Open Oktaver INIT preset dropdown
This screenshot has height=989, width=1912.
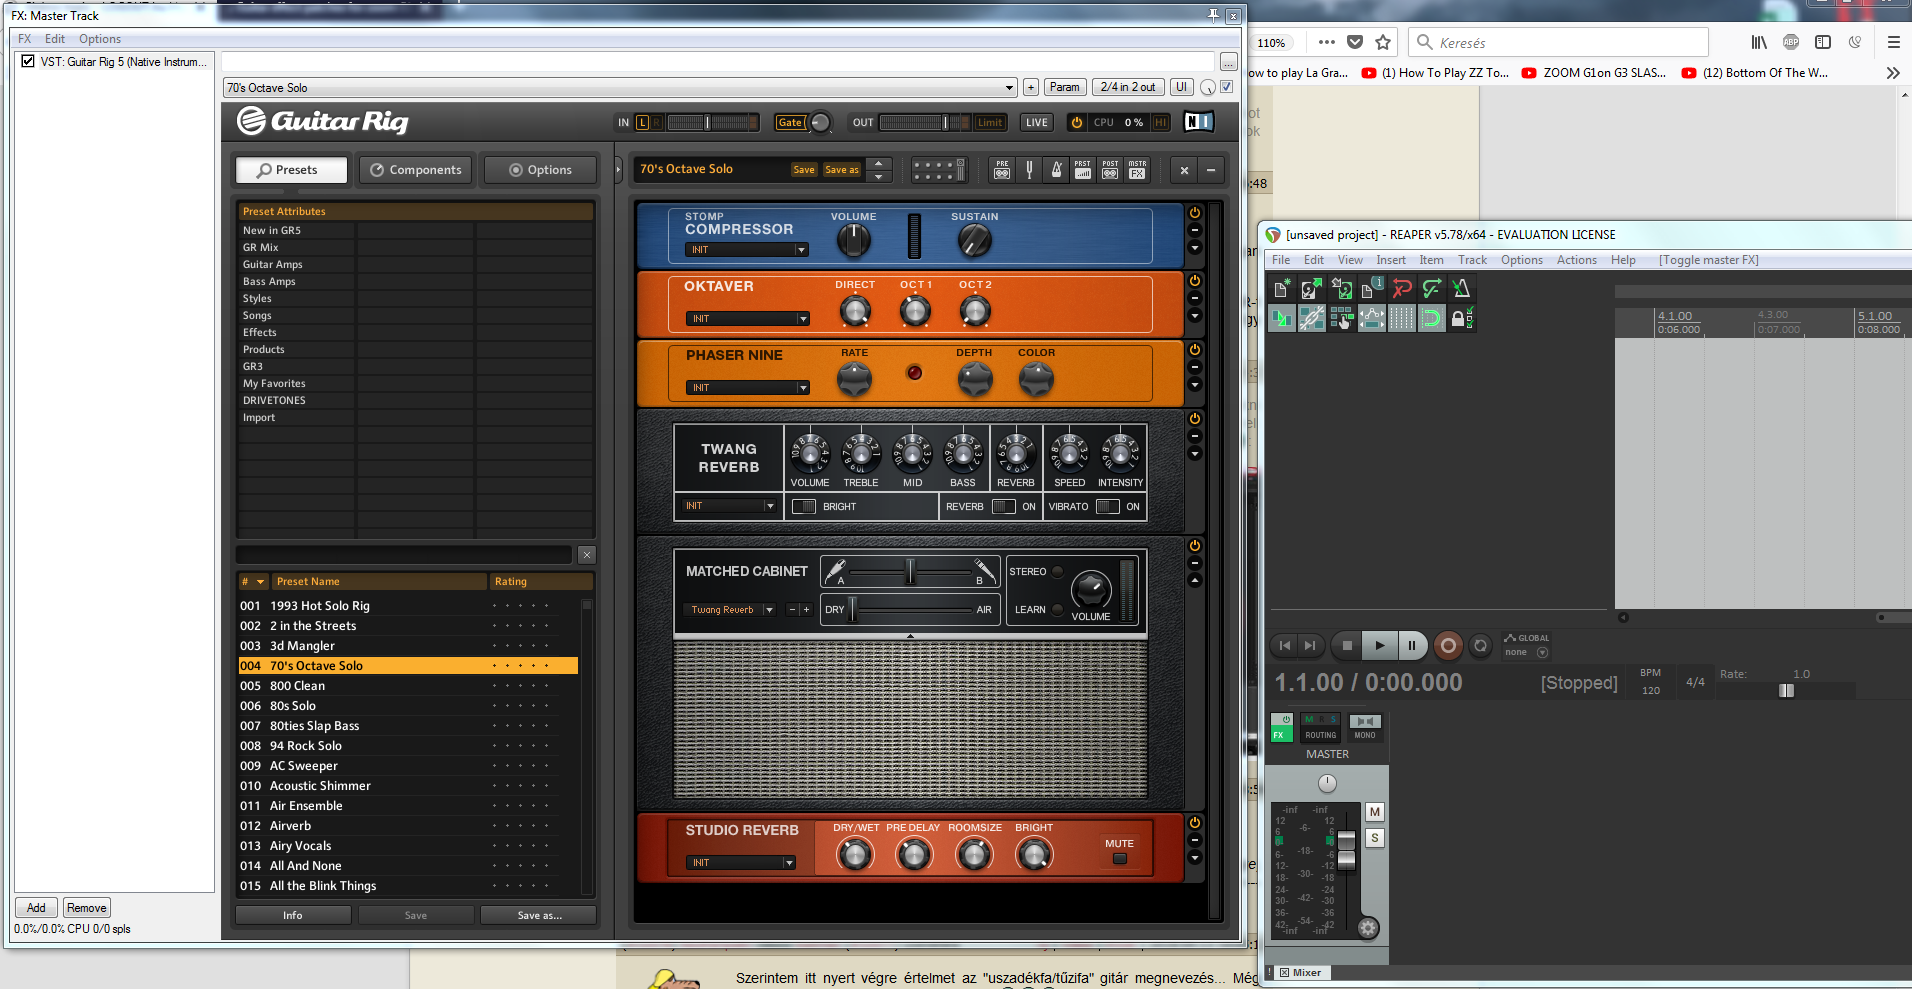(748, 319)
